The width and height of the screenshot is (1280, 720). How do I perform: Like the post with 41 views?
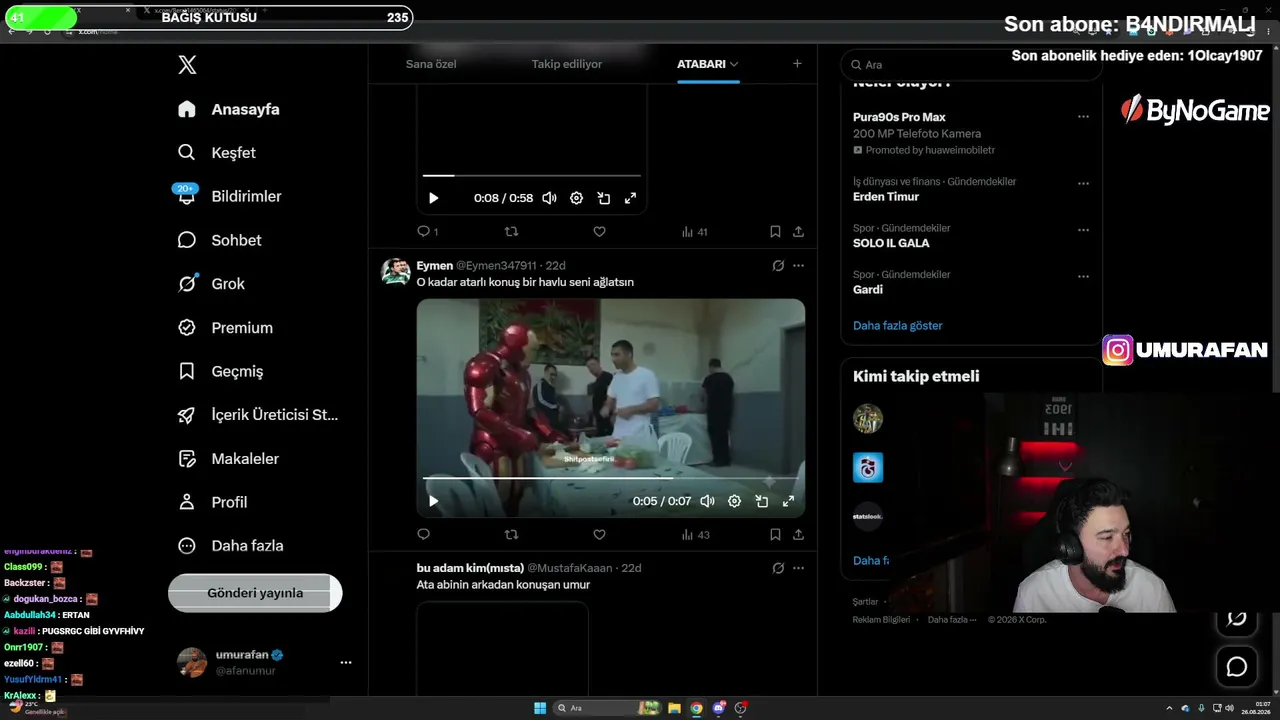[x=599, y=231]
